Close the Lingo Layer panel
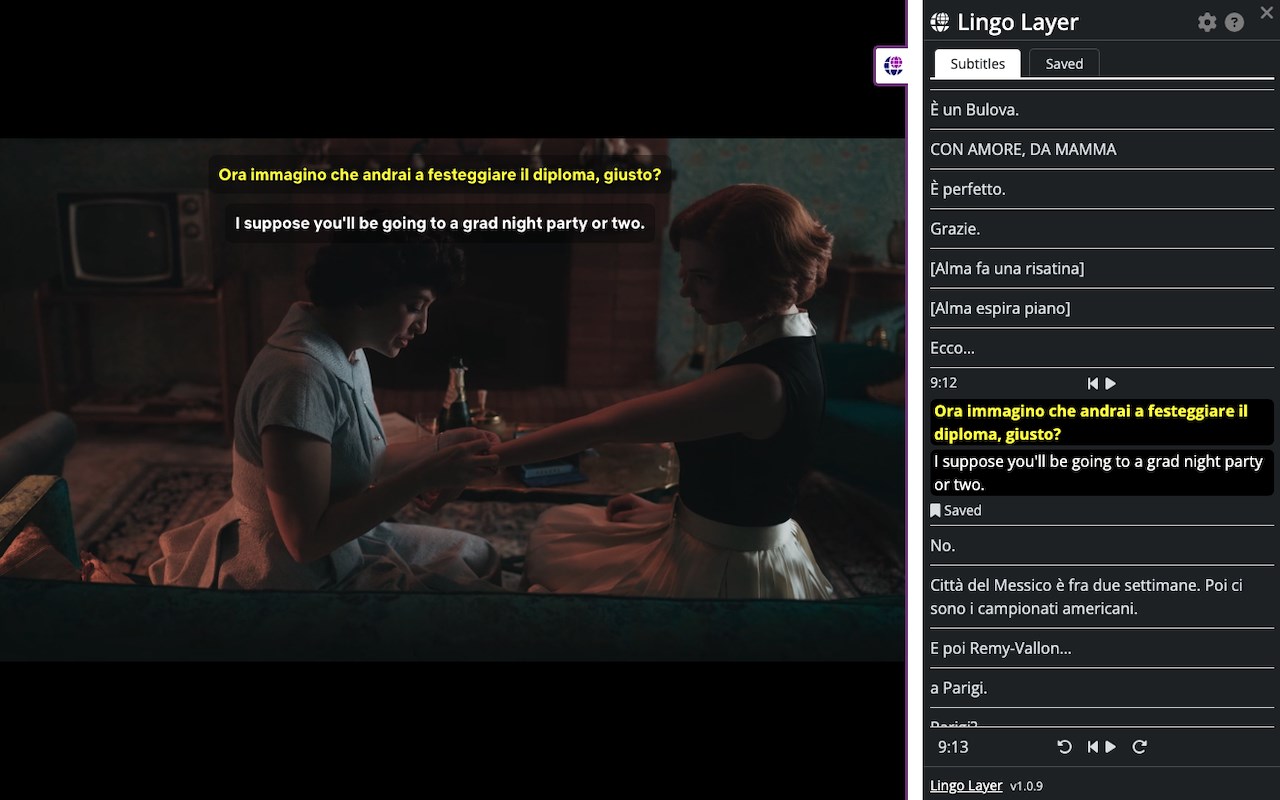This screenshot has width=1280, height=800. (x=1266, y=11)
